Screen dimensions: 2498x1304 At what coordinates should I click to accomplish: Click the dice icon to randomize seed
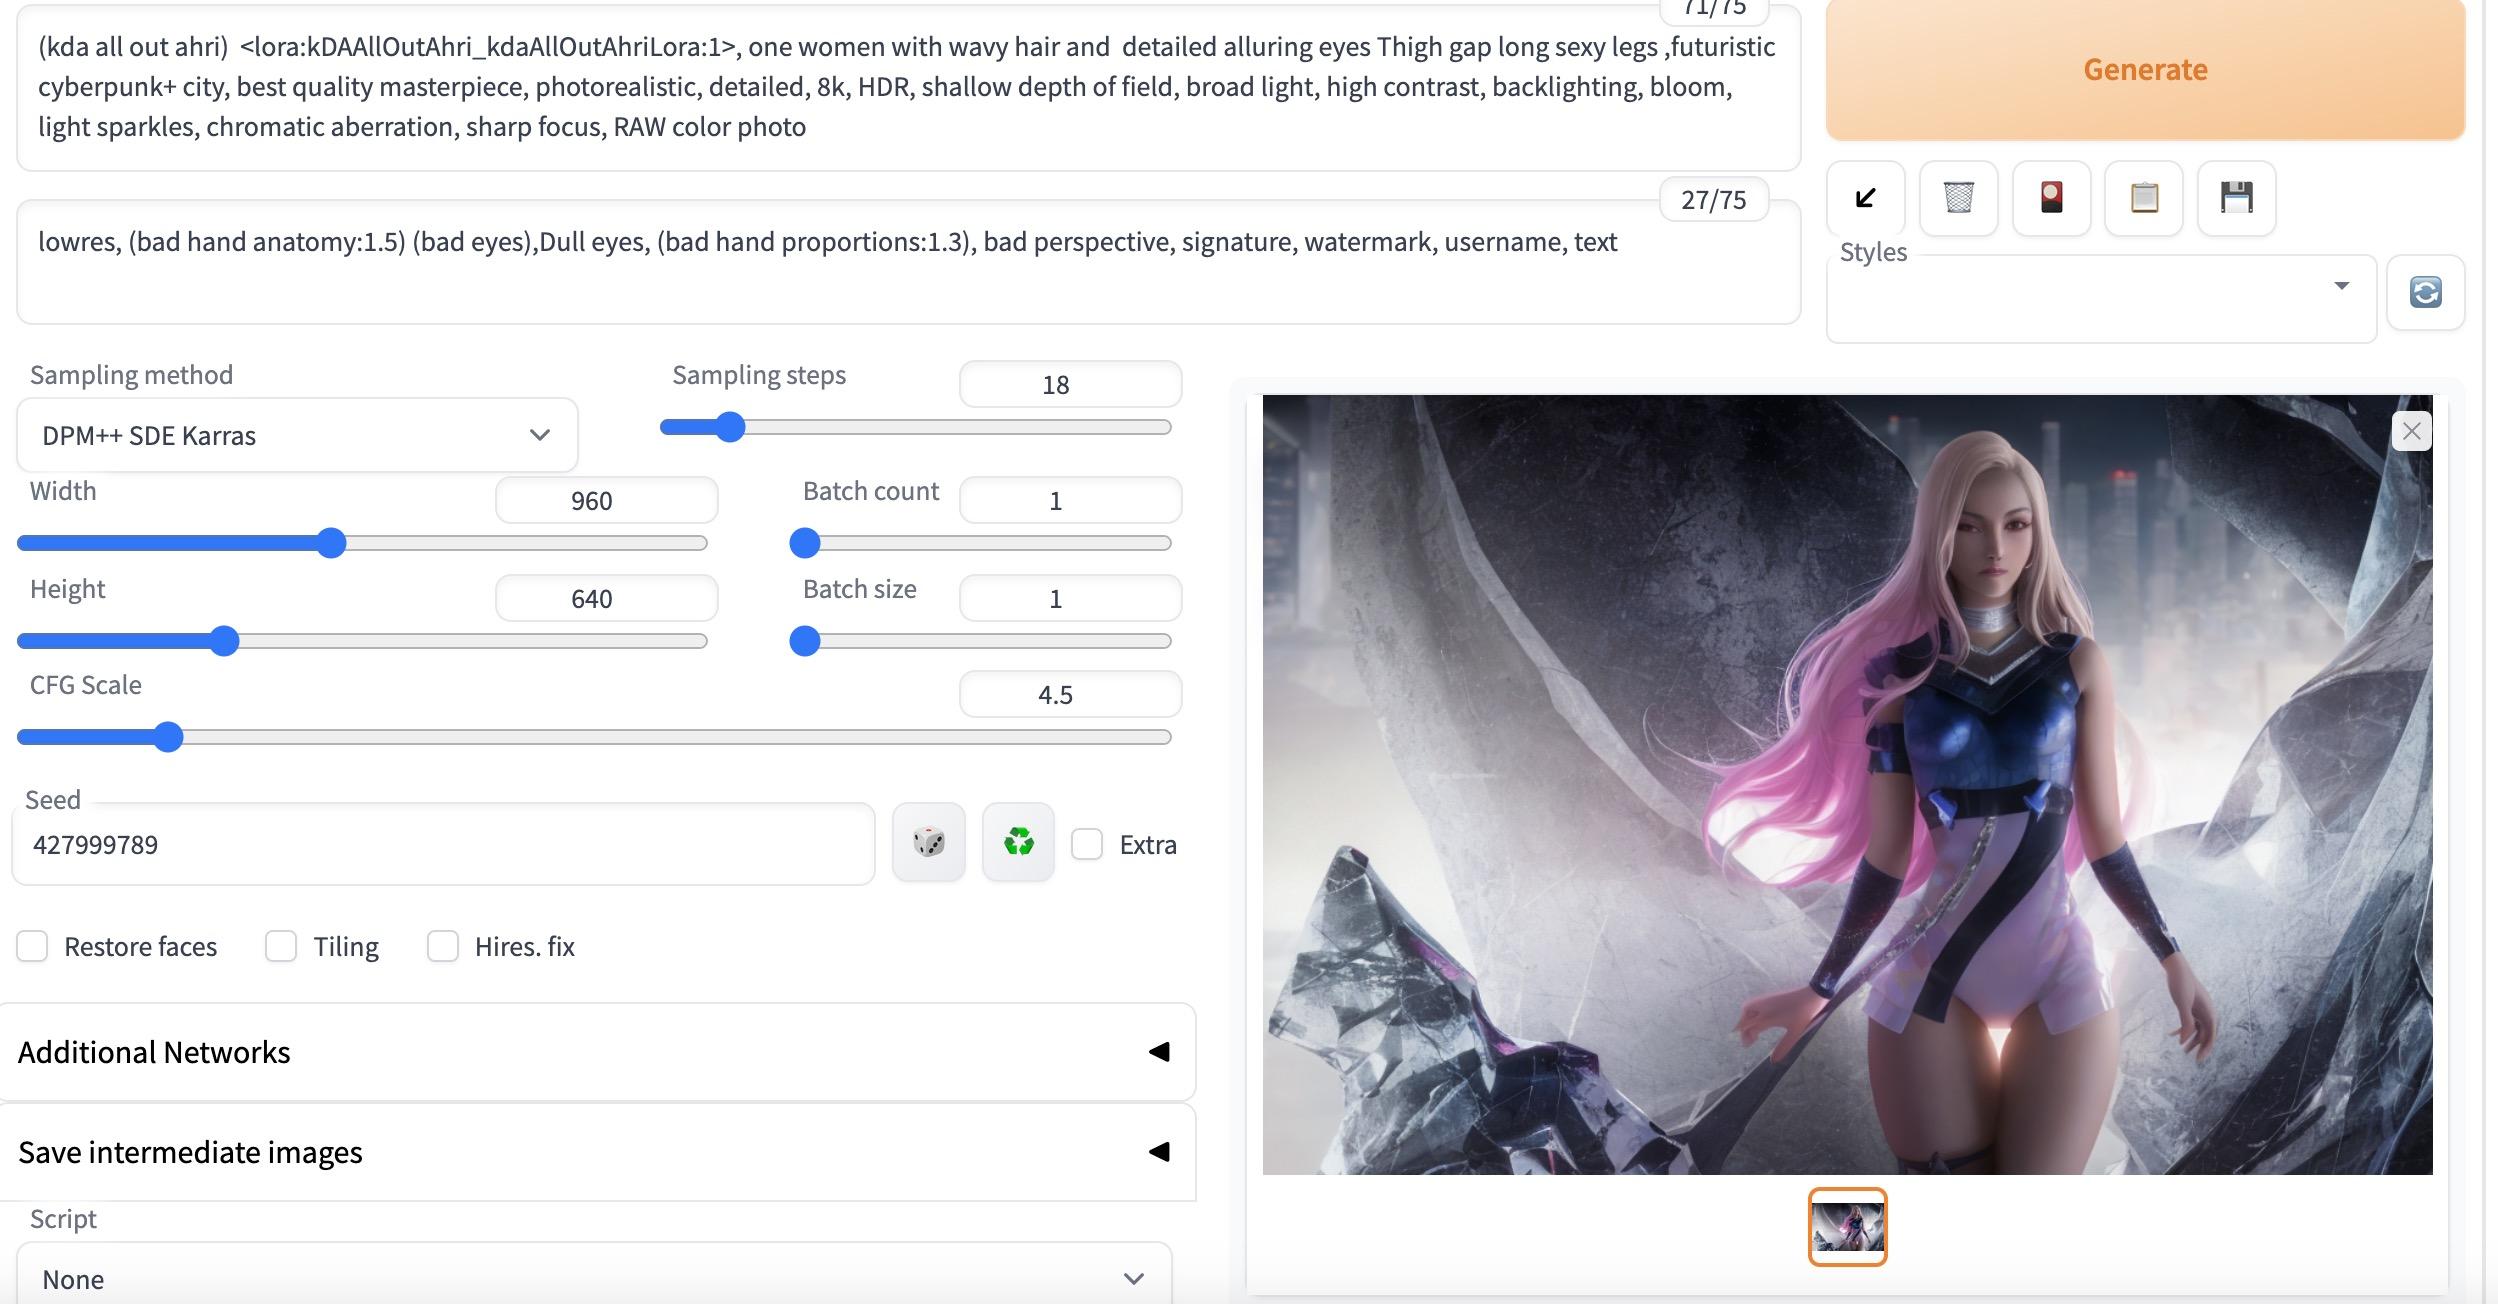coord(928,842)
